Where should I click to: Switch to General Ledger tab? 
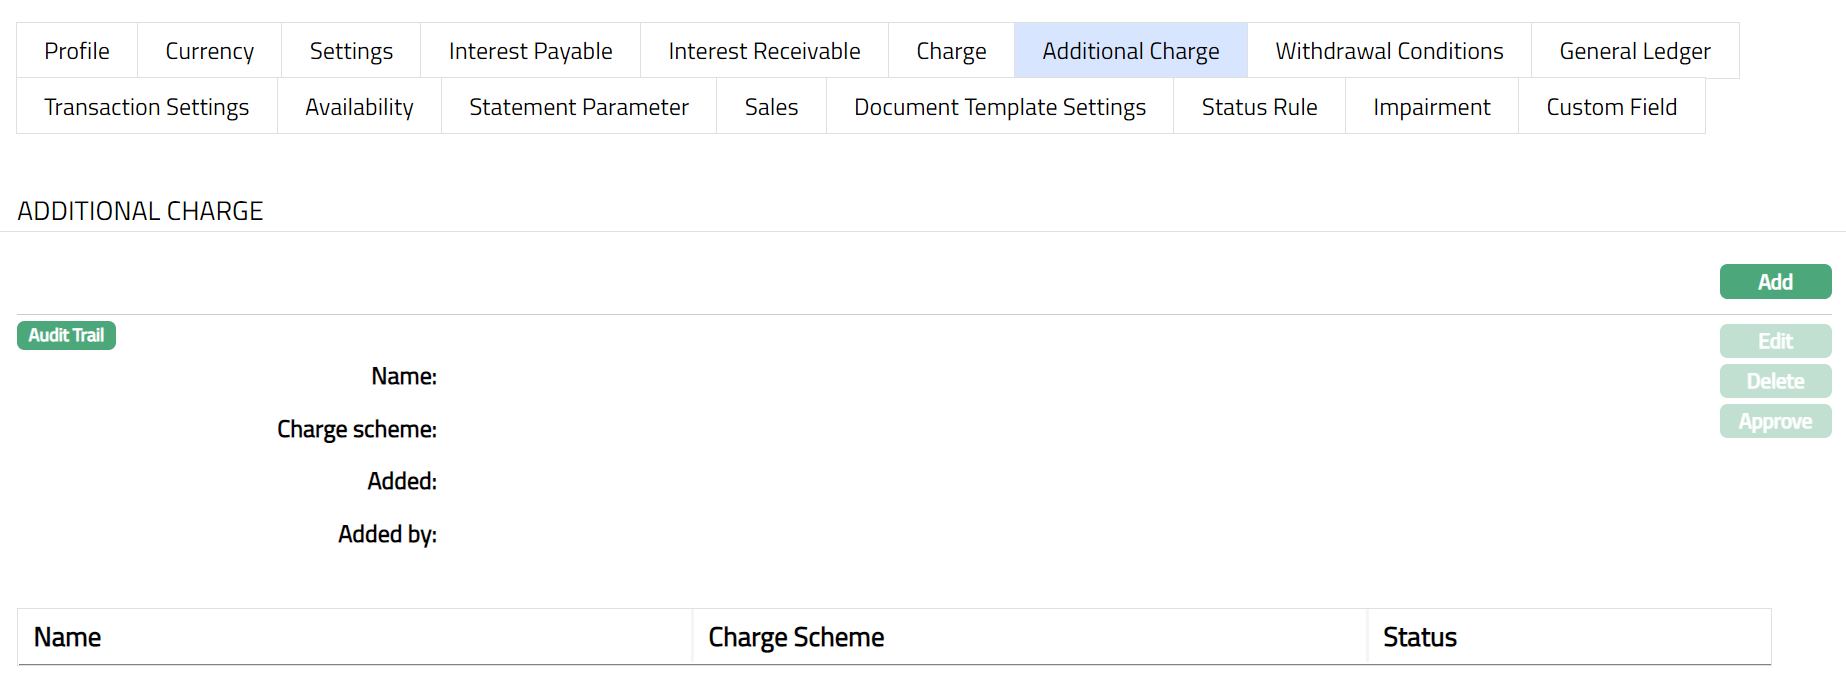click(1634, 51)
